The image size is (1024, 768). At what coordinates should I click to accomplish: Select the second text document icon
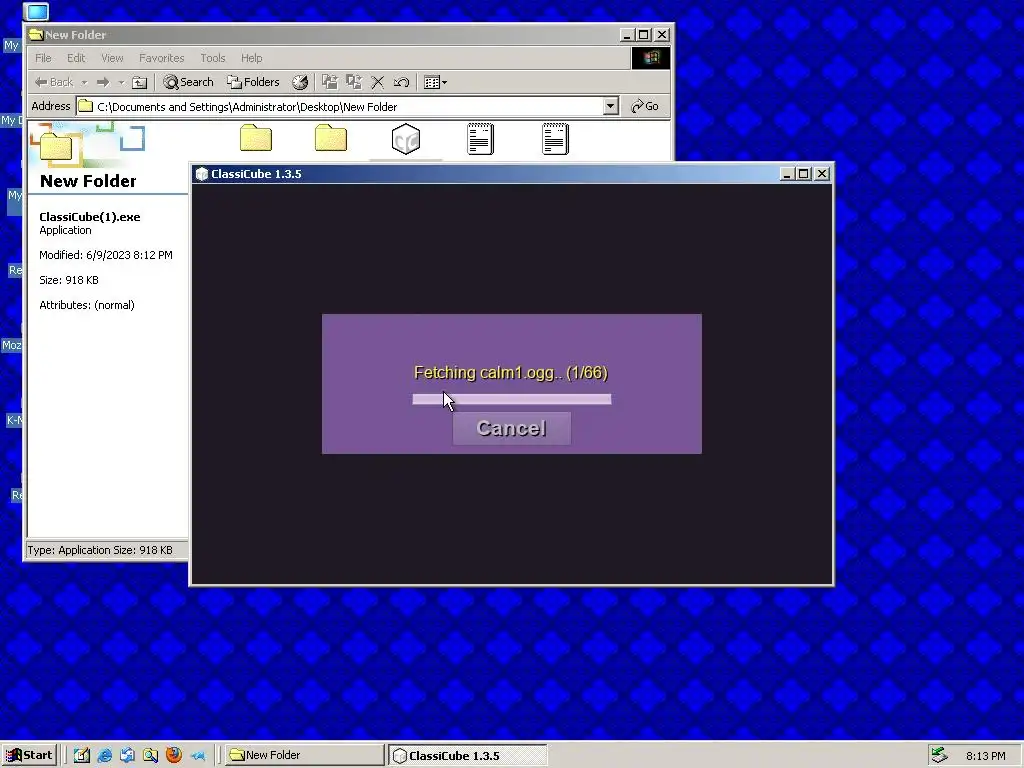(x=556, y=138)
